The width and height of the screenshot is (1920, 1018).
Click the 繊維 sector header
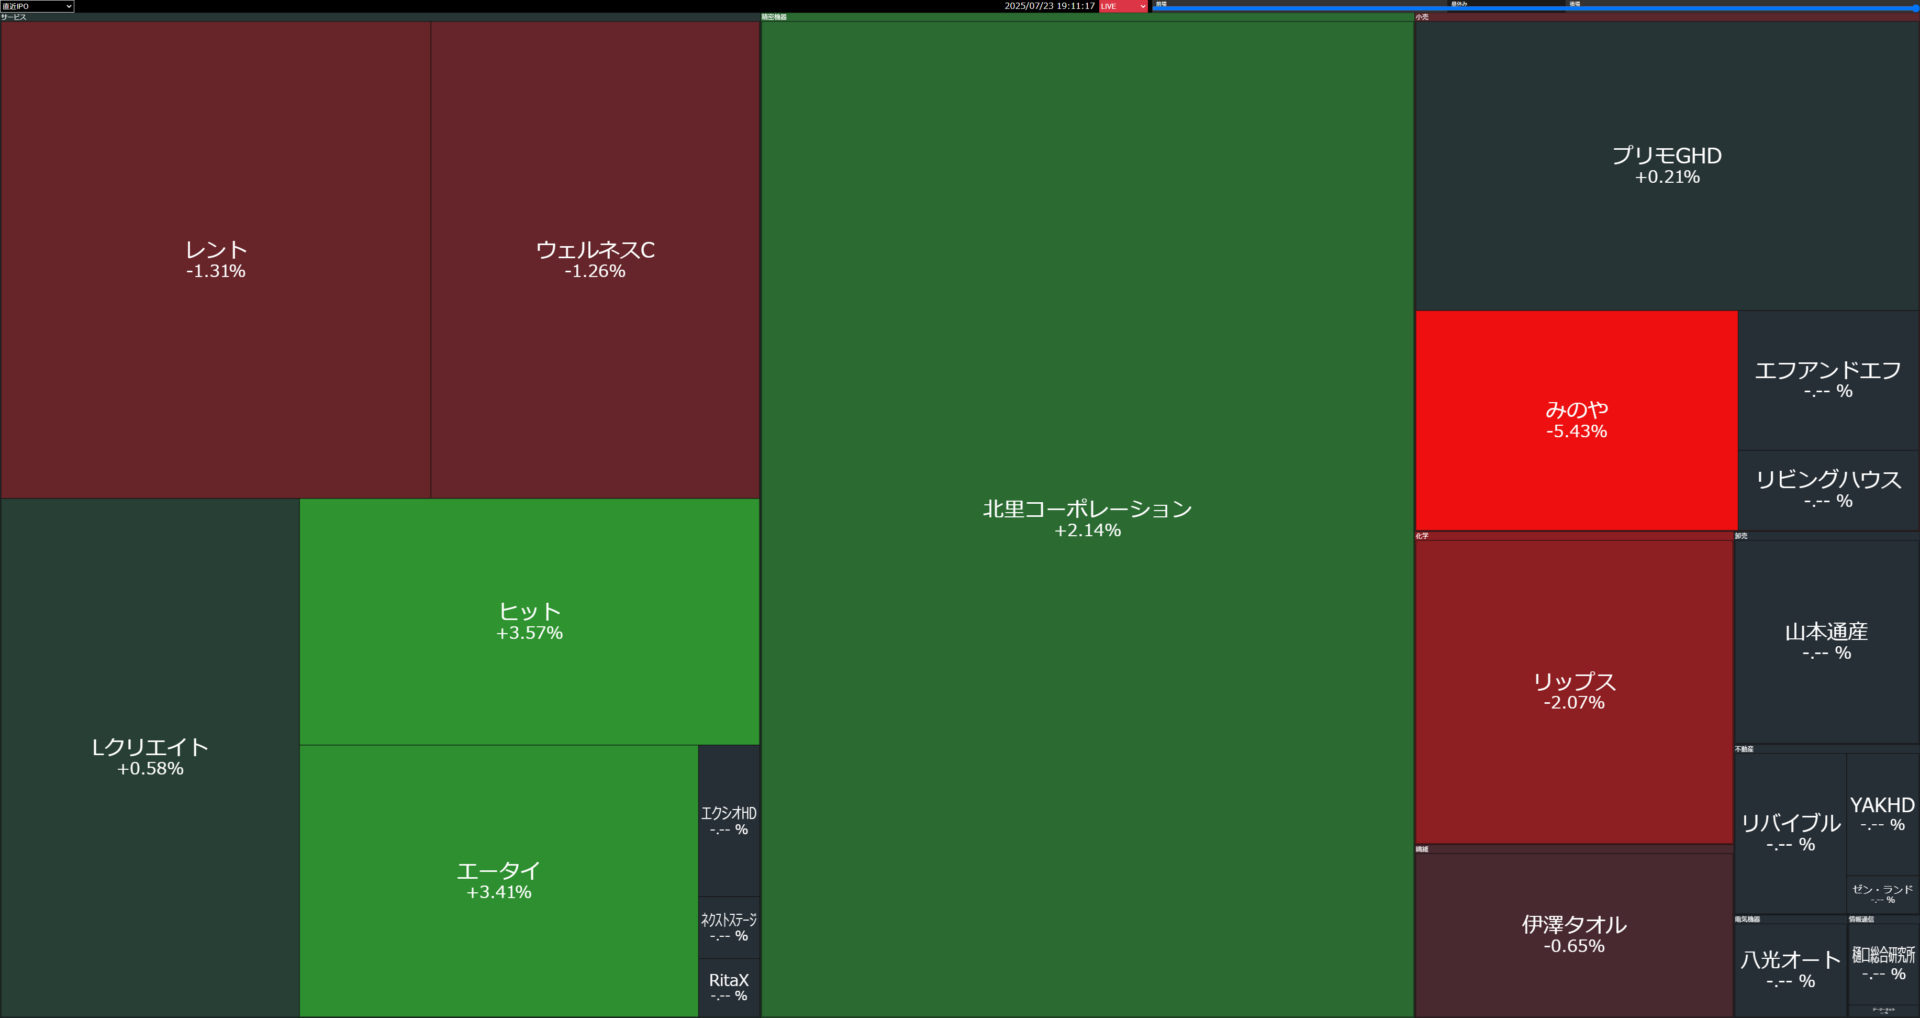click(1574, 849)
